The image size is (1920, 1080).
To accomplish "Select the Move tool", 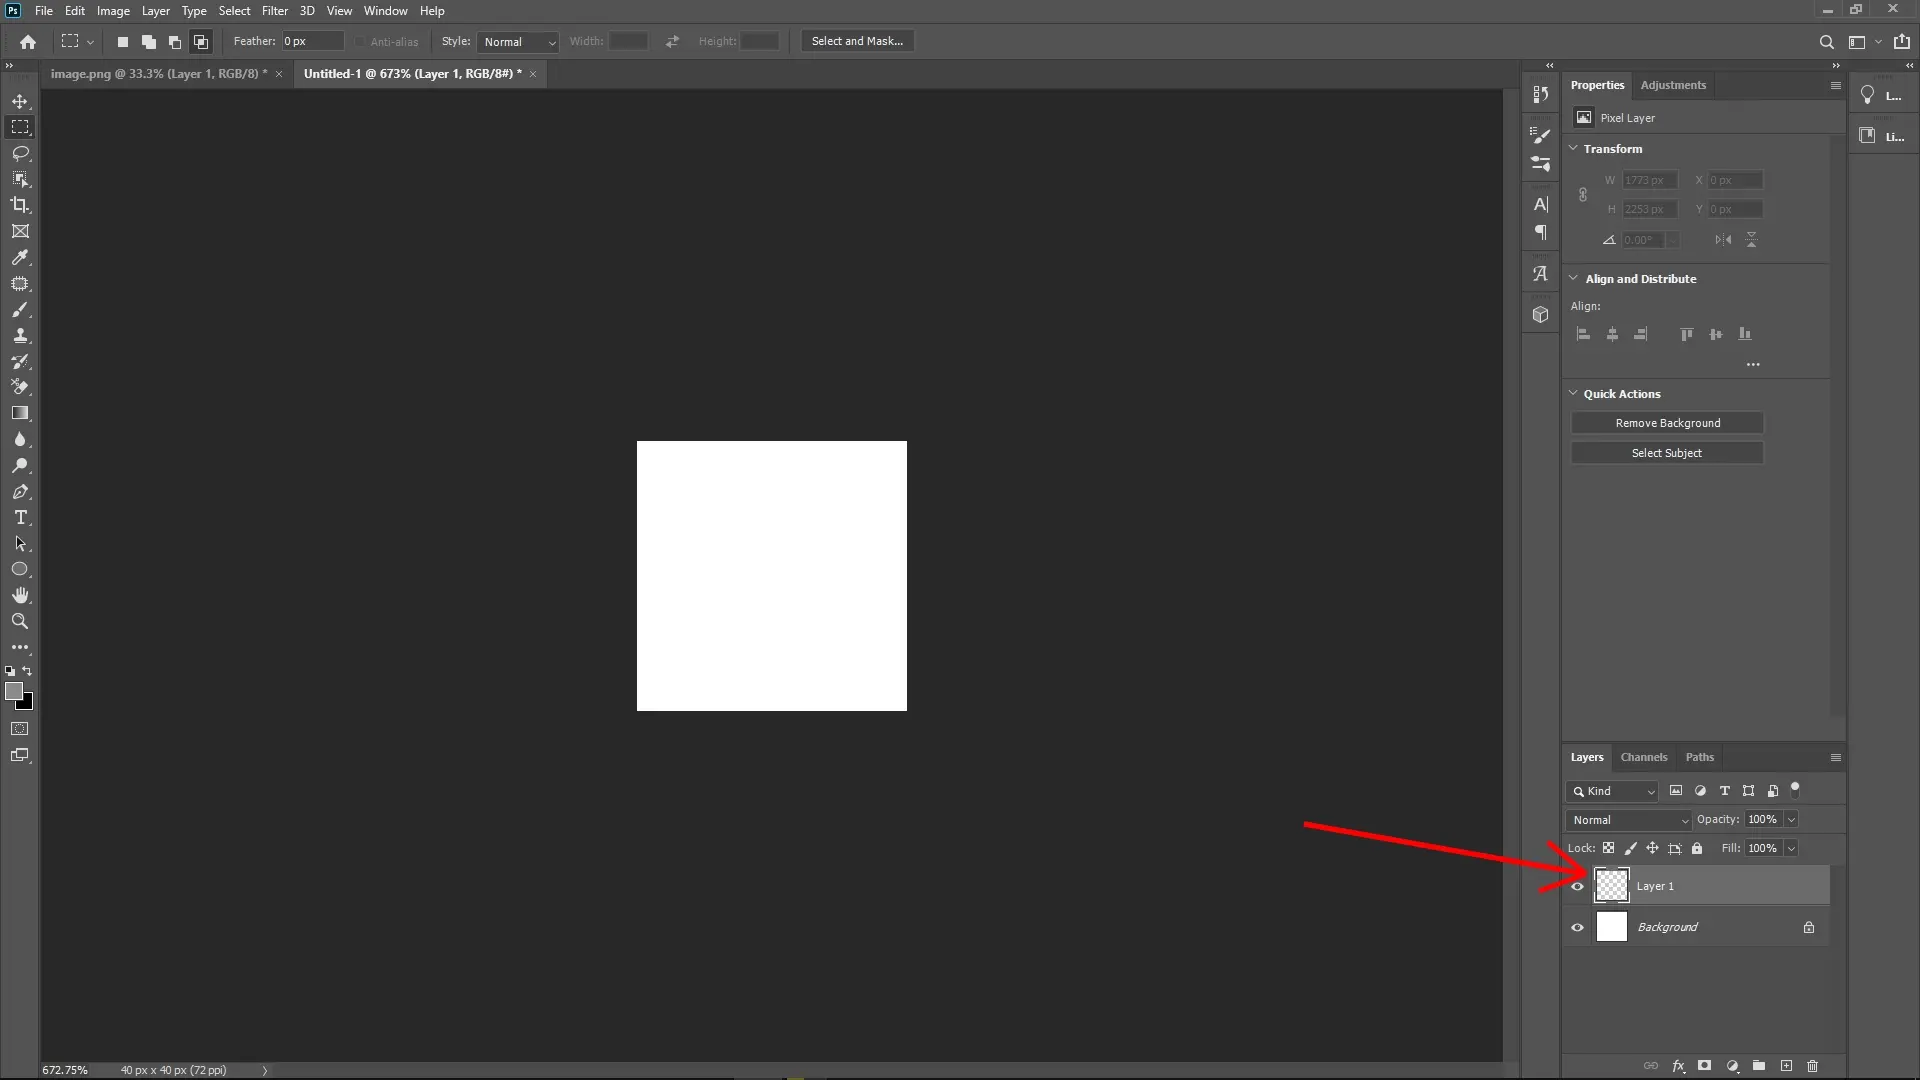I will (x=20, y=101).
